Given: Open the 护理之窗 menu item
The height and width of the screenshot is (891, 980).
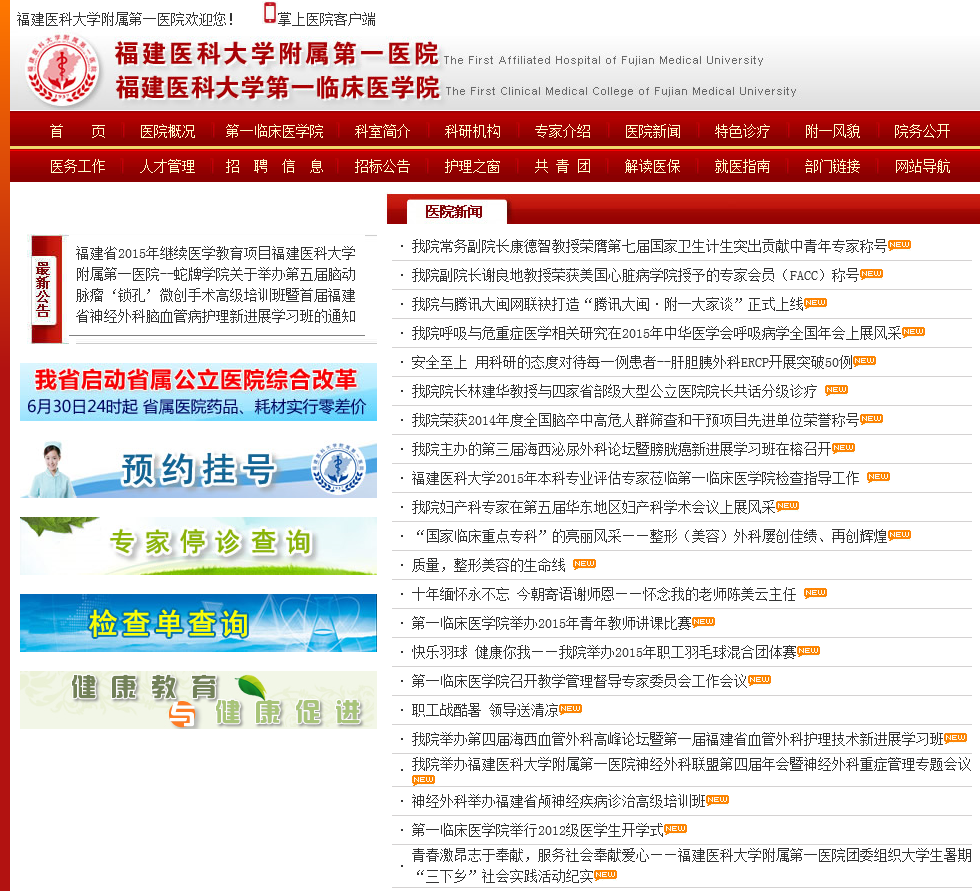Looking at the screenshot, I should [x=472, y=166].
